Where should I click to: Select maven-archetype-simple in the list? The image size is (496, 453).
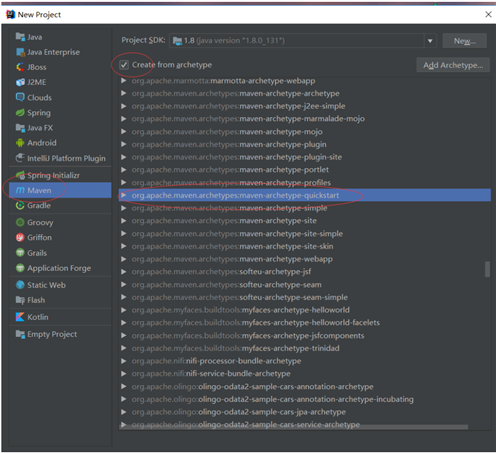[x=305, y=208]
